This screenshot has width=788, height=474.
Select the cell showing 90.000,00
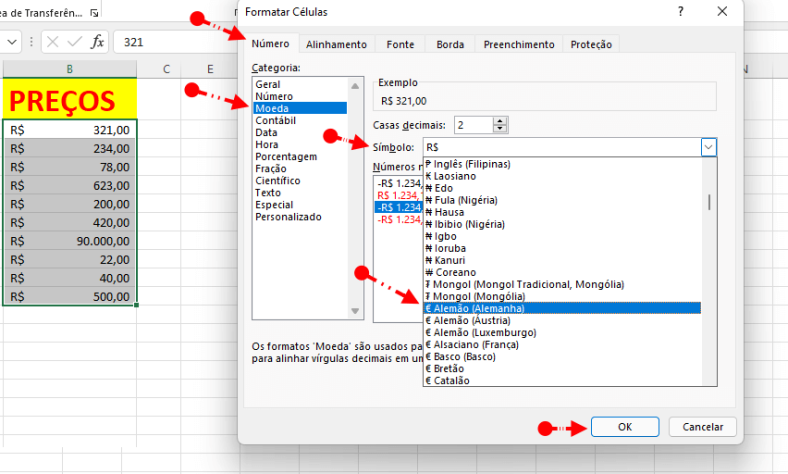(70, 241)
